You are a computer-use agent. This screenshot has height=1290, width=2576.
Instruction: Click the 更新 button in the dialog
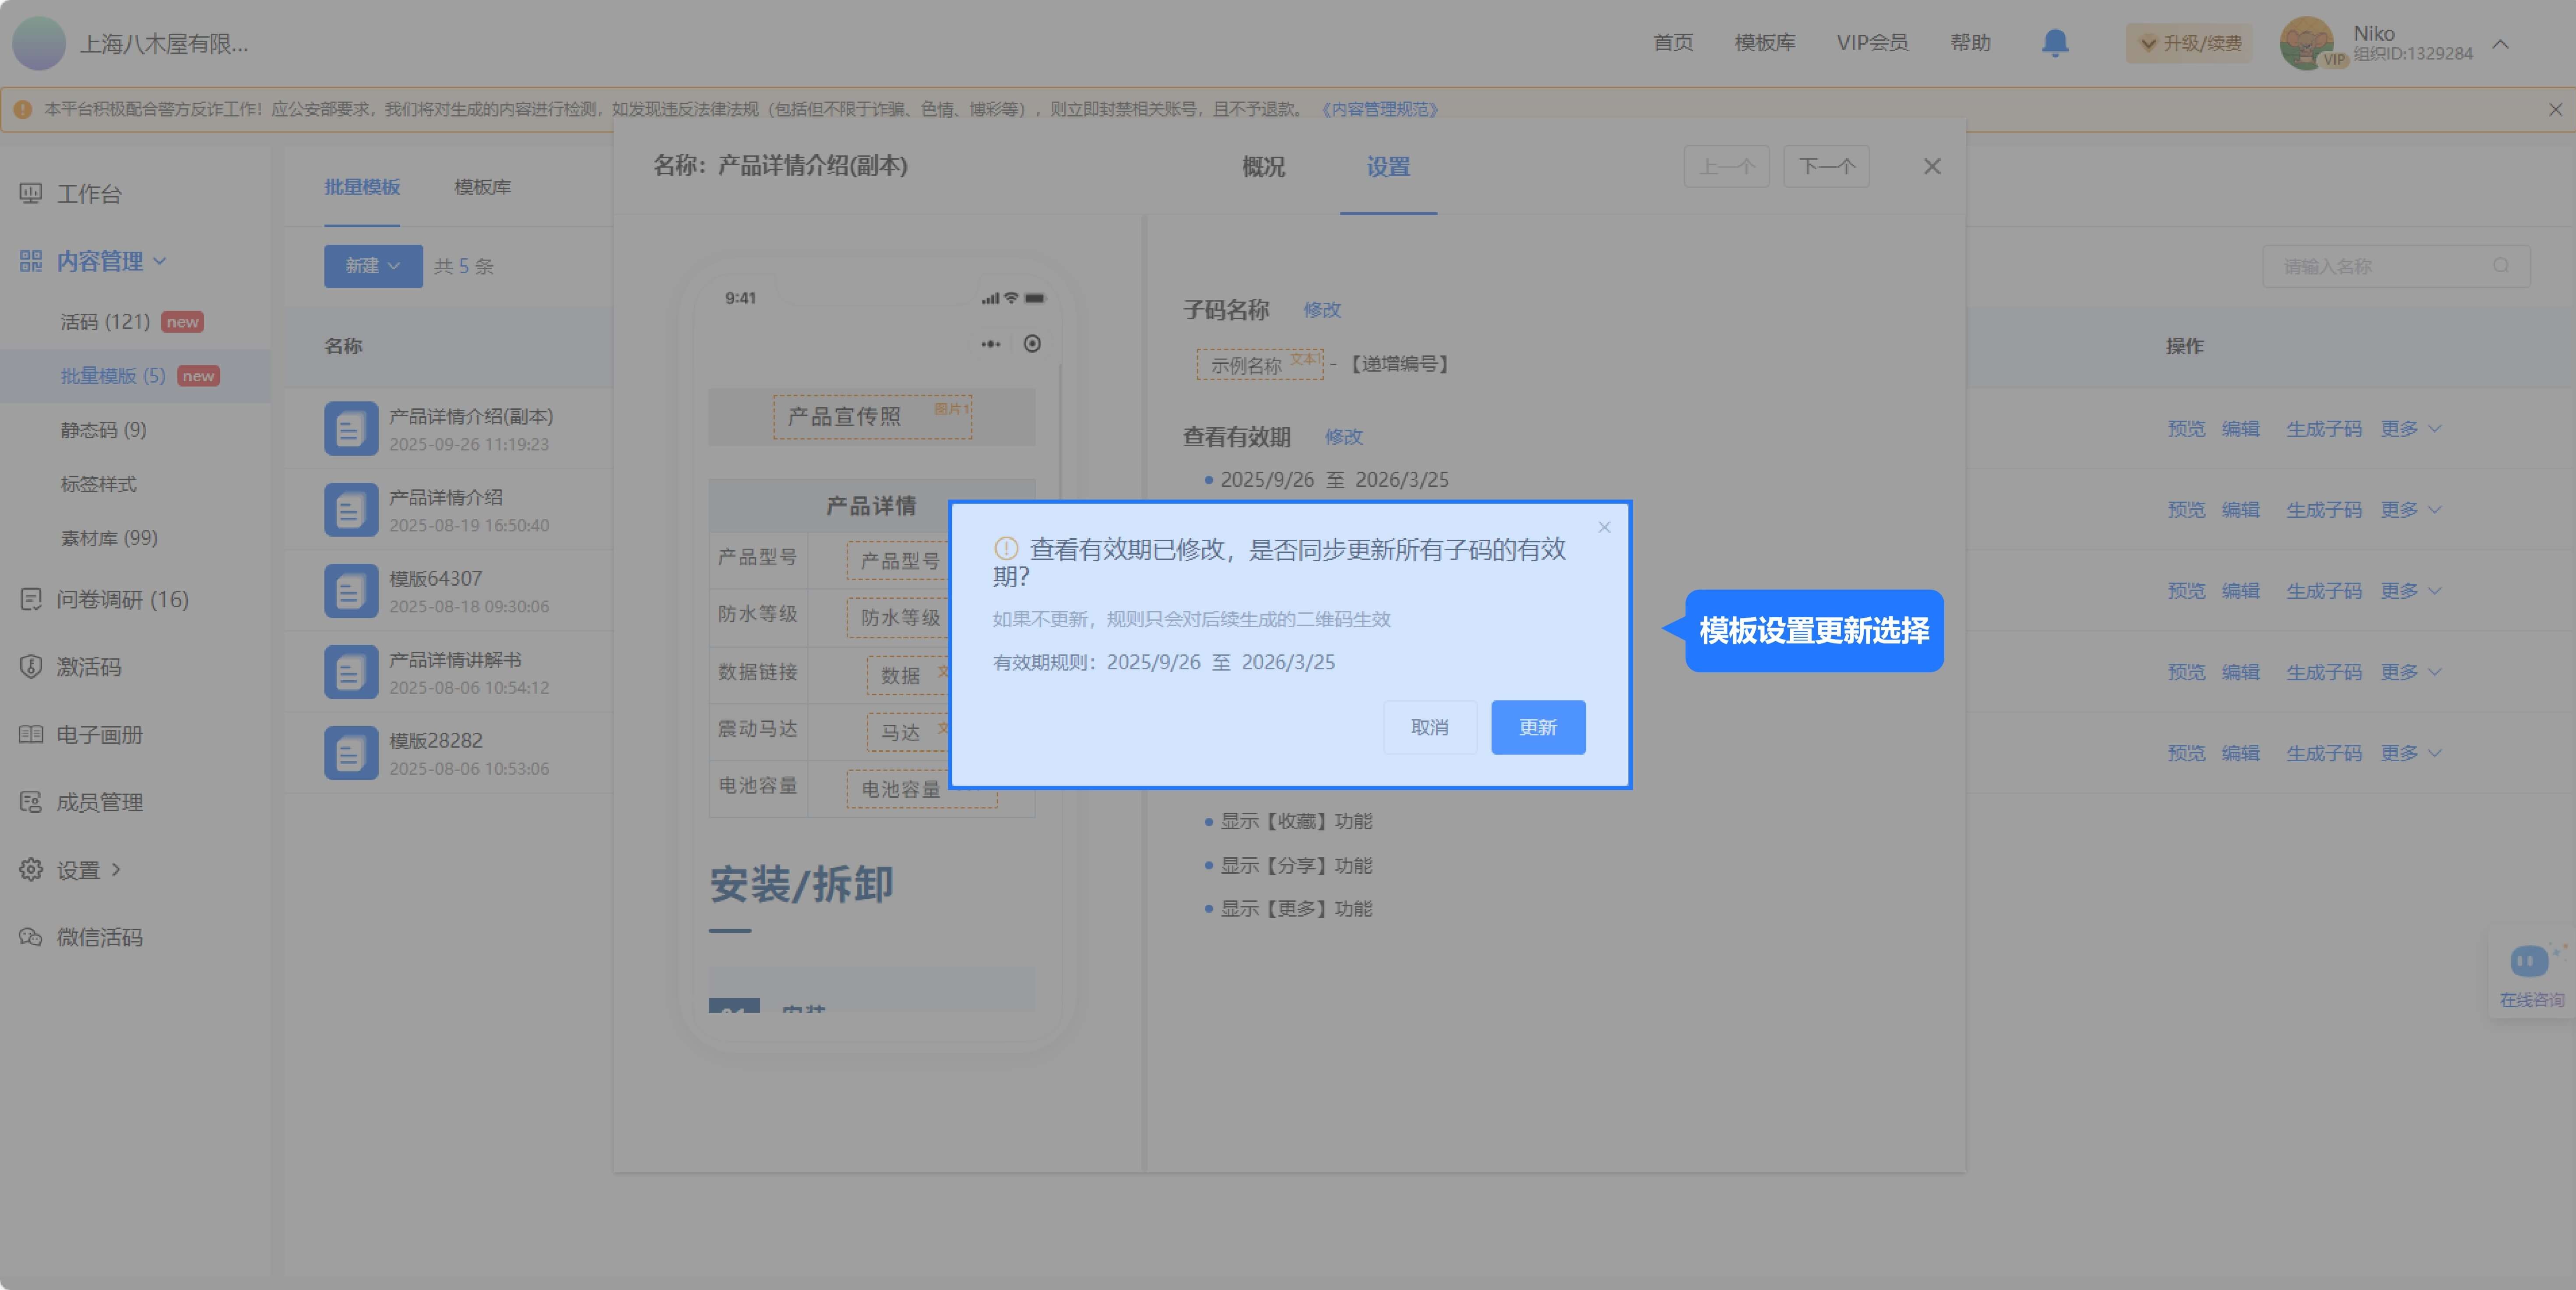coord(1537,727)
